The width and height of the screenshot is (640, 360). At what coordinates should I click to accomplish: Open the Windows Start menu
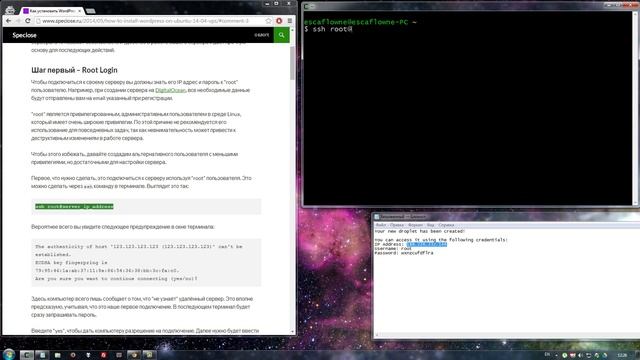pos(9,354)
